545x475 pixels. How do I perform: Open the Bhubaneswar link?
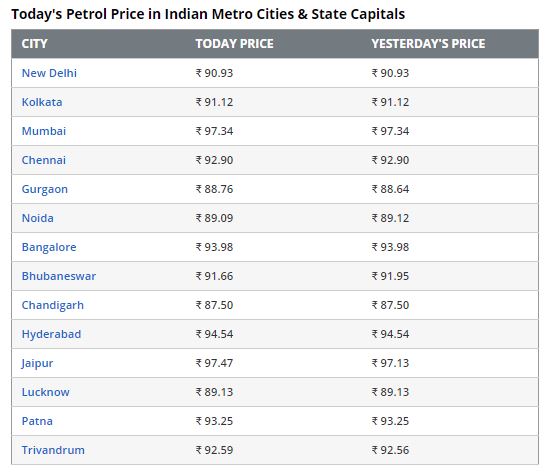59,276
